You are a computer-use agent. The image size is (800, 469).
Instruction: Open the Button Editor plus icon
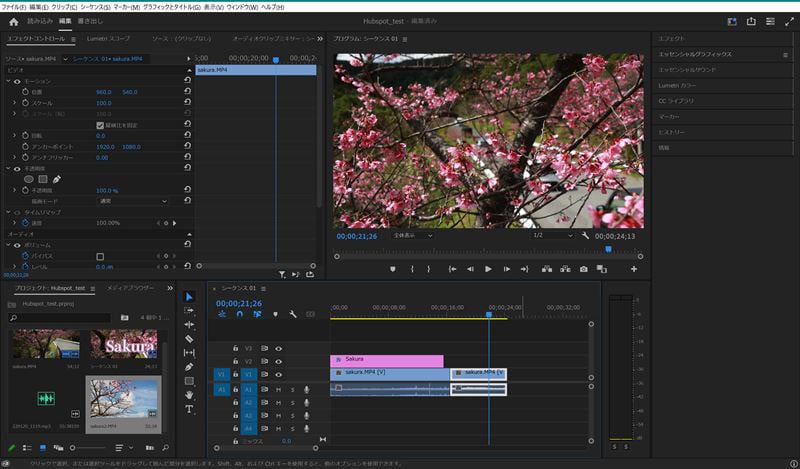pyautogui.click(x=634, y=269)
